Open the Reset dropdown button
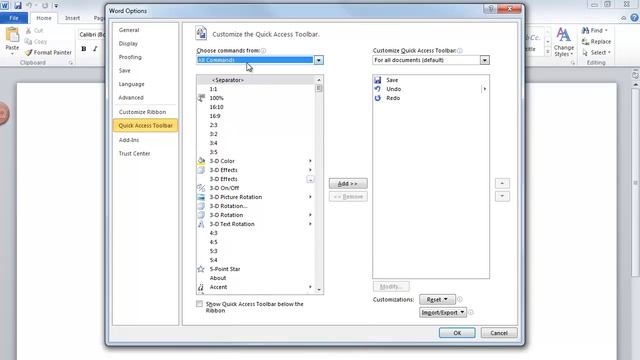Screen dimensions: 640x360 437,299
